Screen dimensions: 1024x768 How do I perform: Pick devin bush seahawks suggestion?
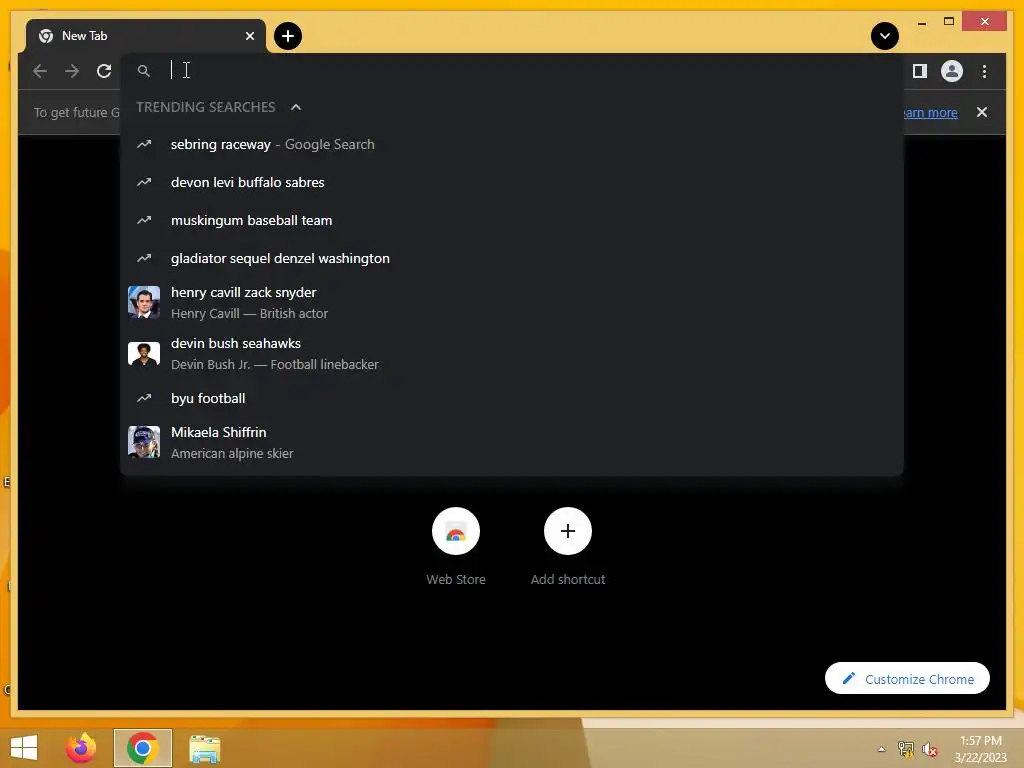coord(512,353)
